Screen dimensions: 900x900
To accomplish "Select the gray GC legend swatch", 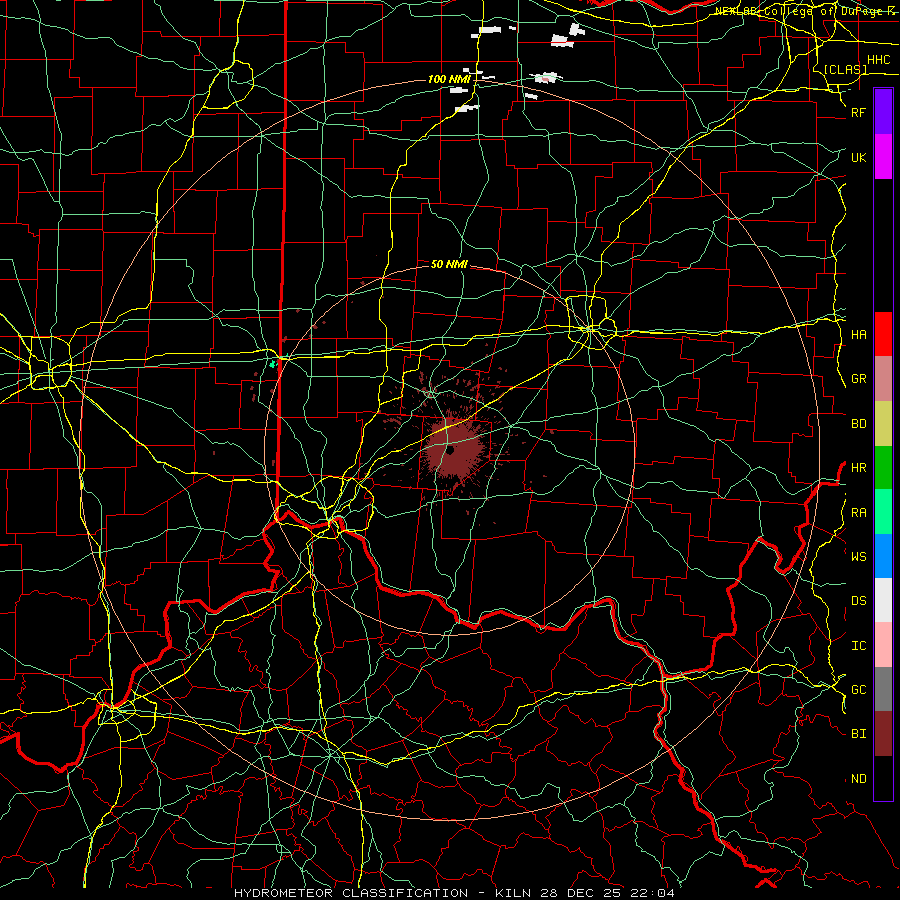I will [883, 689].
